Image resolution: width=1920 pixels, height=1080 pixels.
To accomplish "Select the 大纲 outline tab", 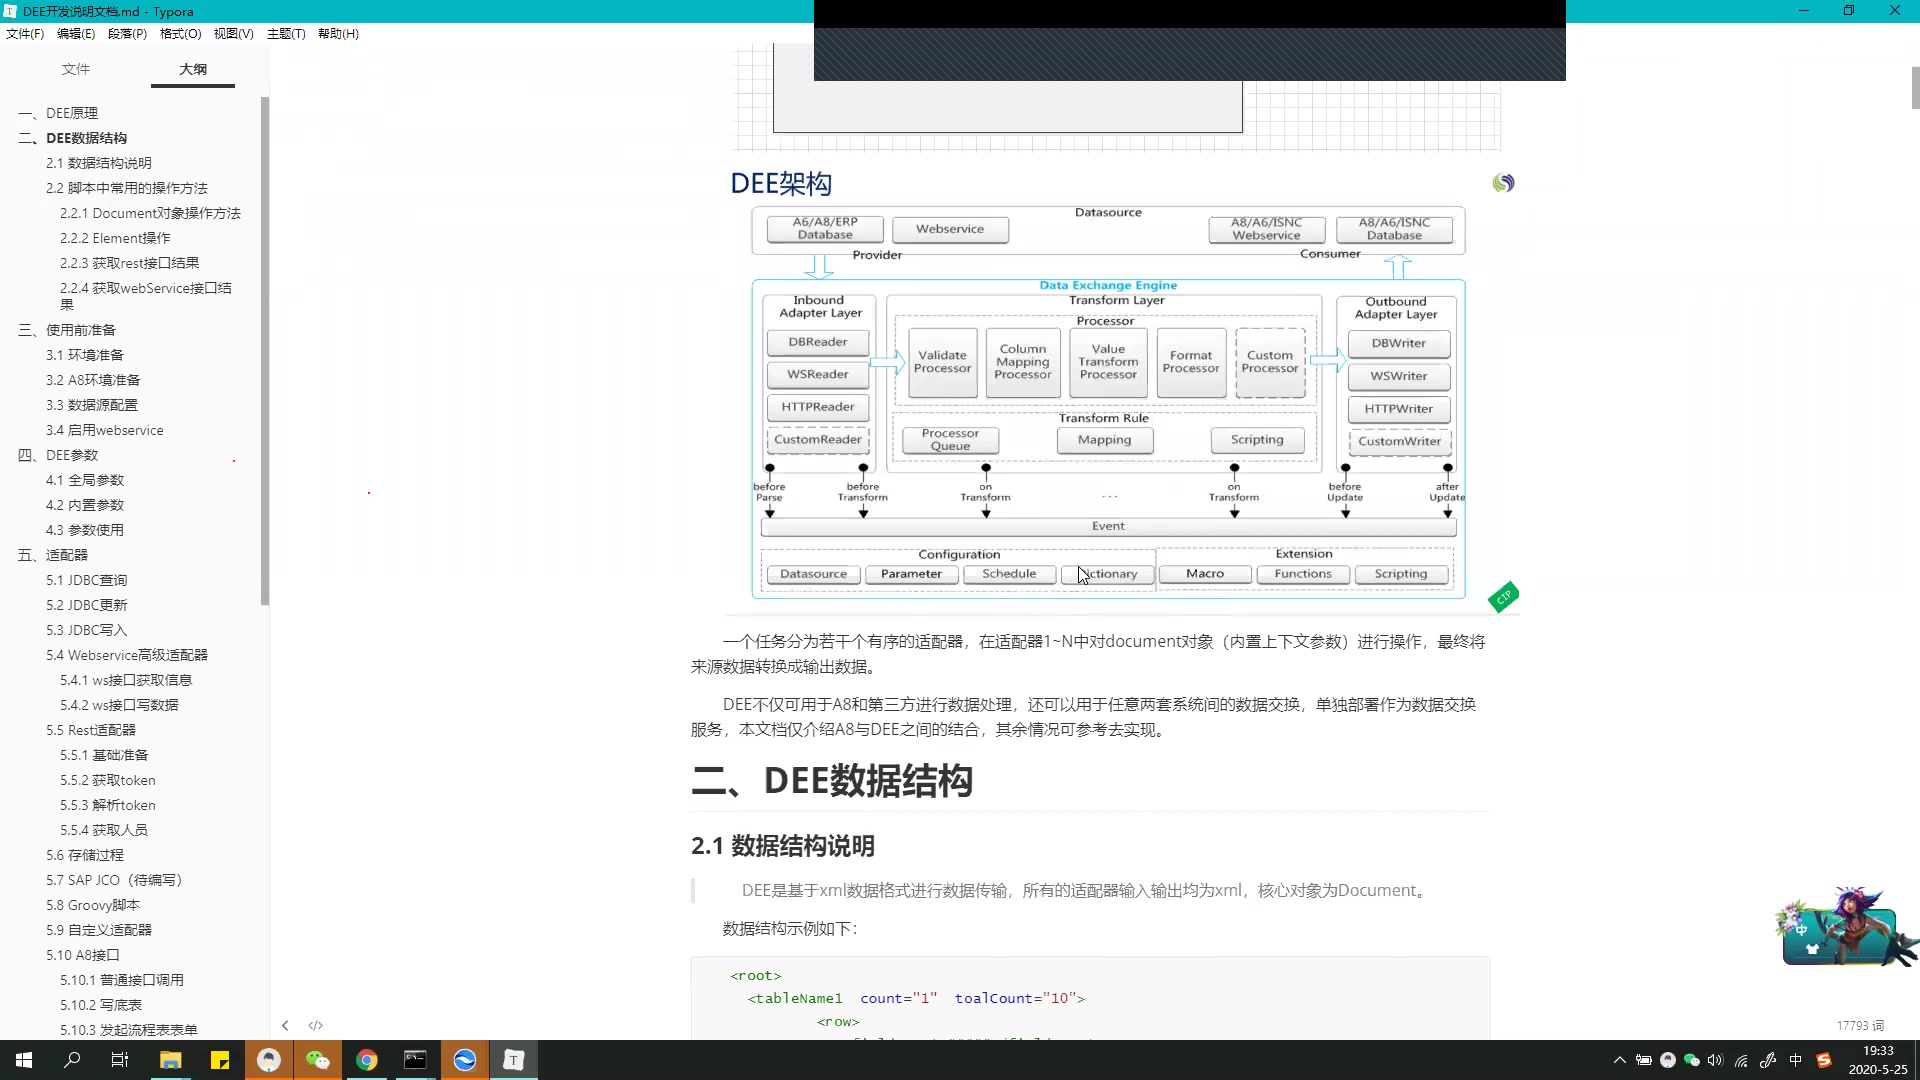I will 193,69.
